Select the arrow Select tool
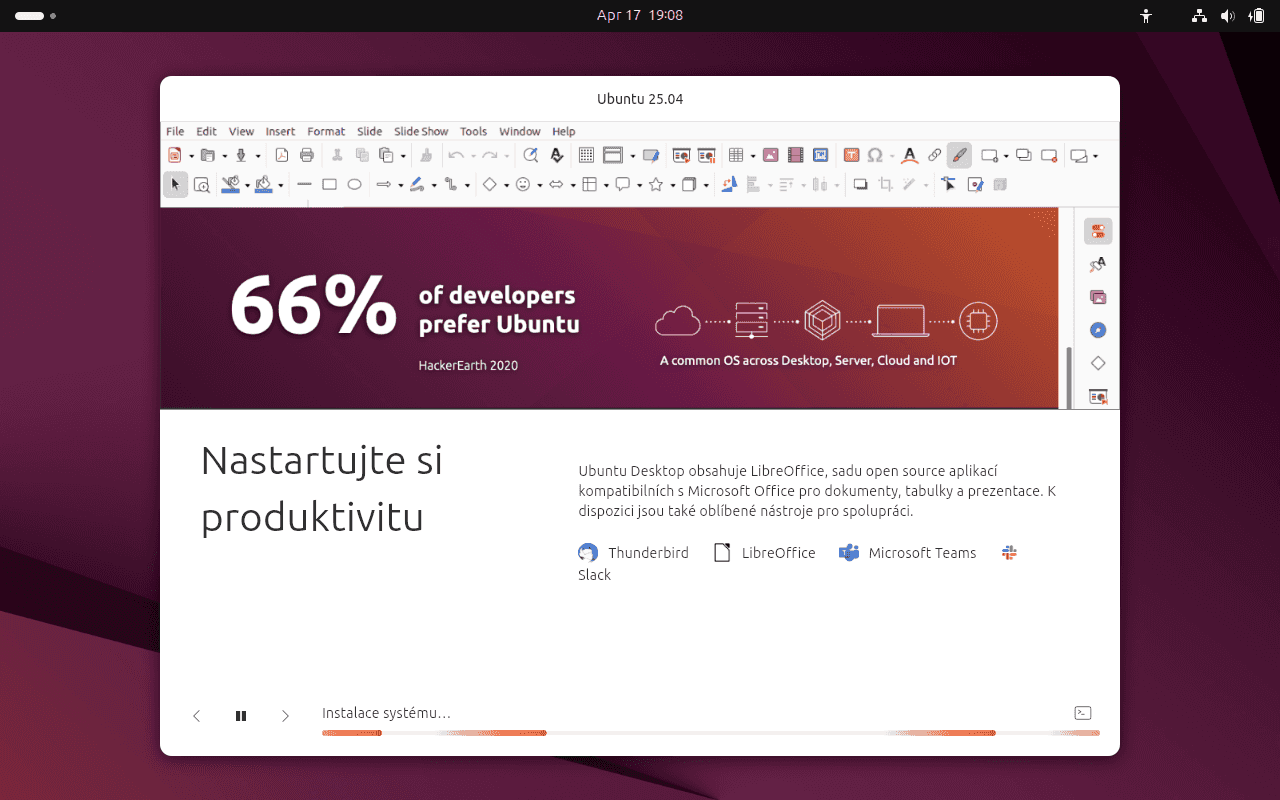 tap(175, 184)
